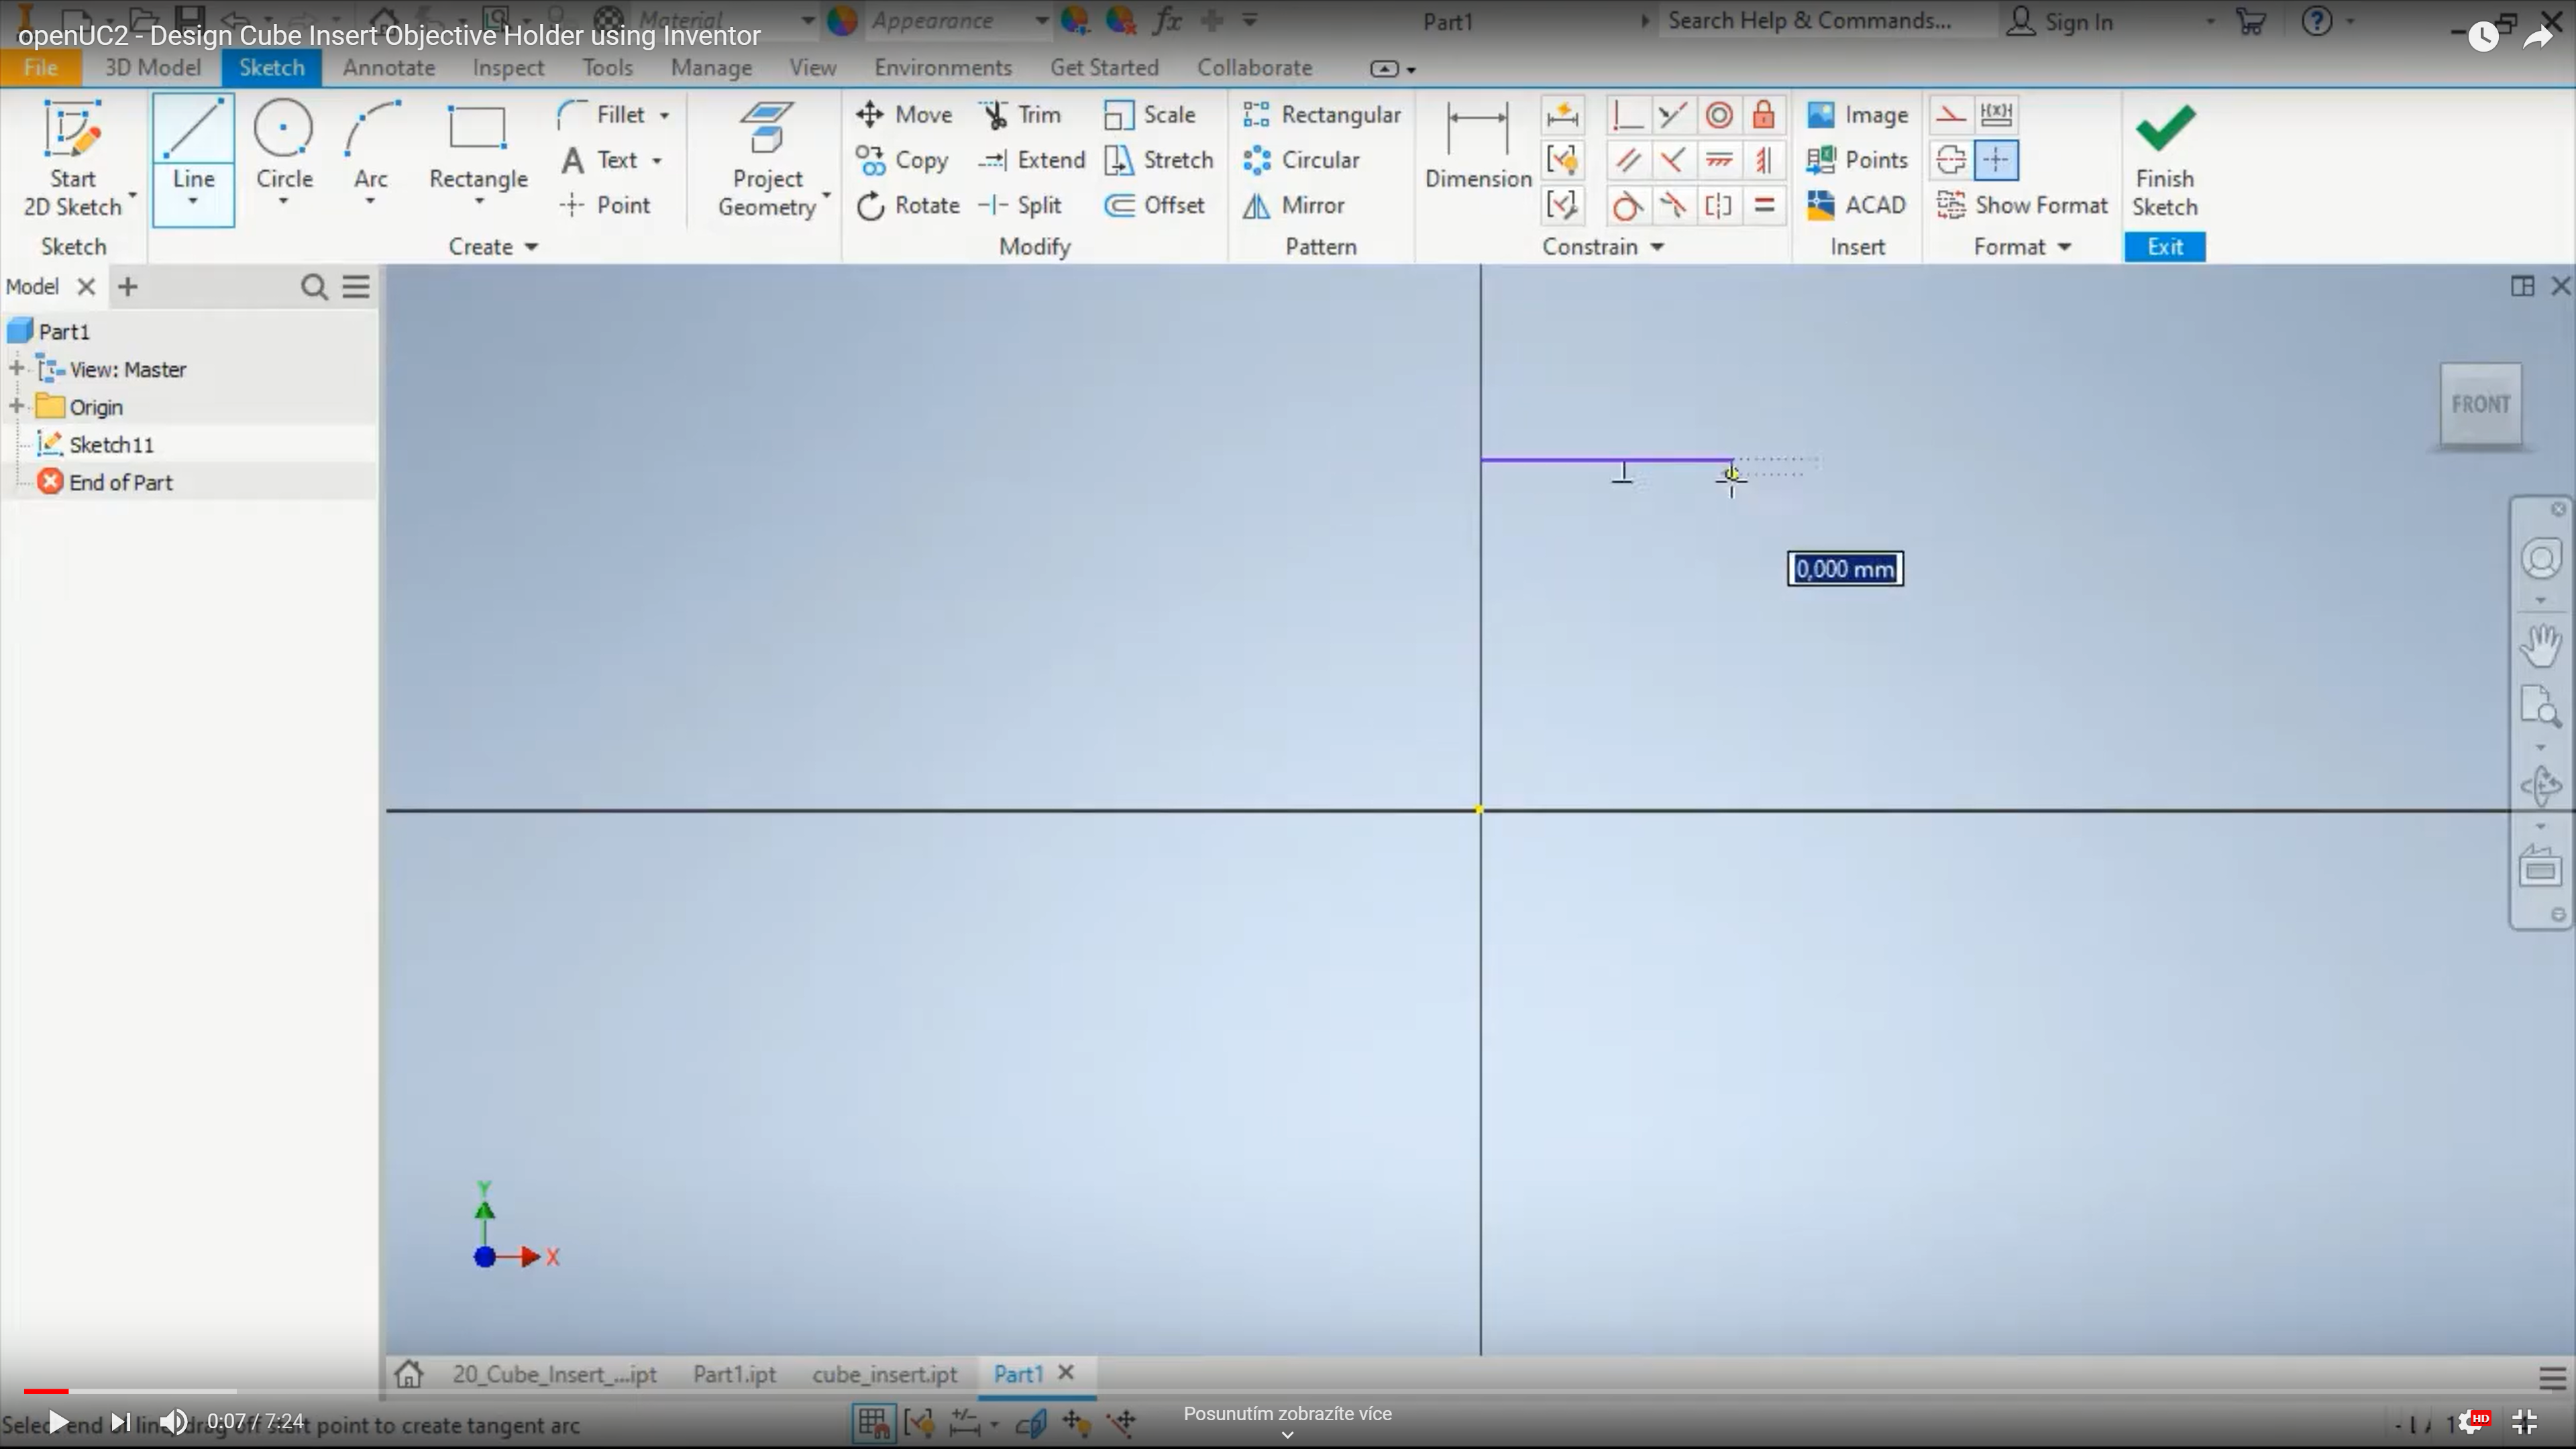This screenshot has height=1449, width=2576.
Task: Edit the 0.000 mm input field
Action: 1845,568
